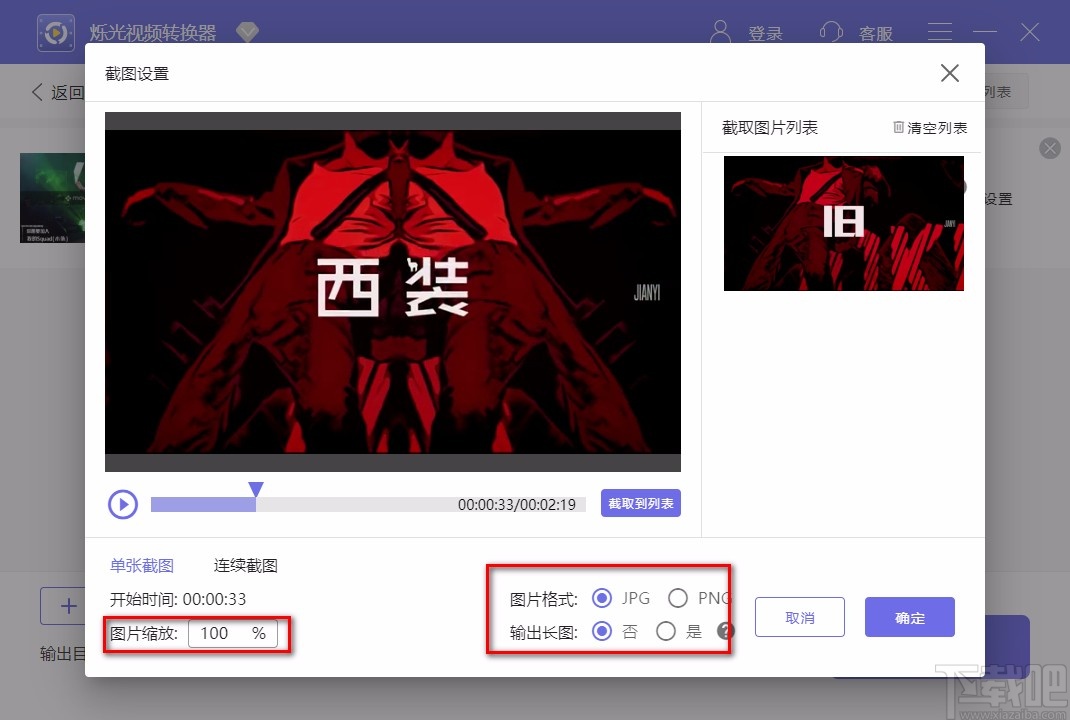Screen dimensions: 1070x720
Task: Switch to the 单张截图 tab
Action: pyautogui.click(x=141, y=565)
